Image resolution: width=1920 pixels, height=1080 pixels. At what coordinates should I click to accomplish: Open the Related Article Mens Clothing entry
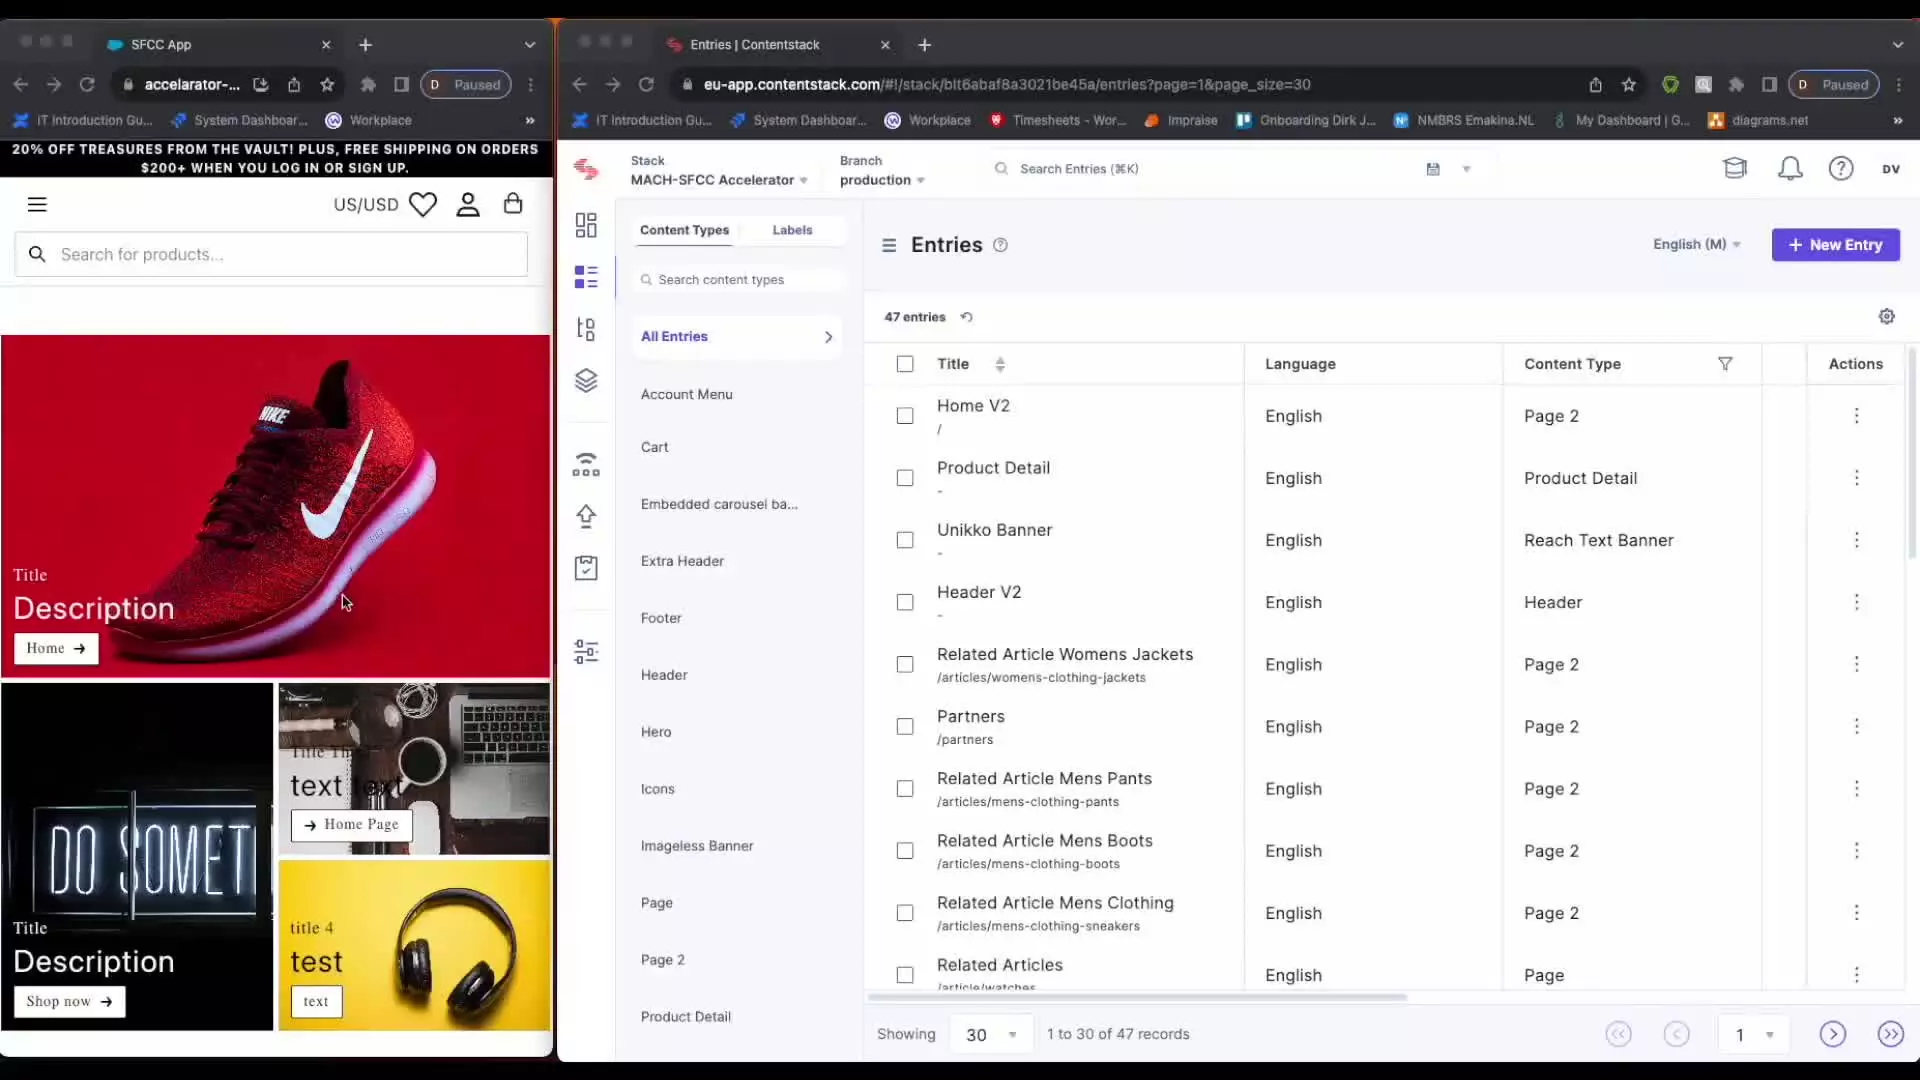1055,903
